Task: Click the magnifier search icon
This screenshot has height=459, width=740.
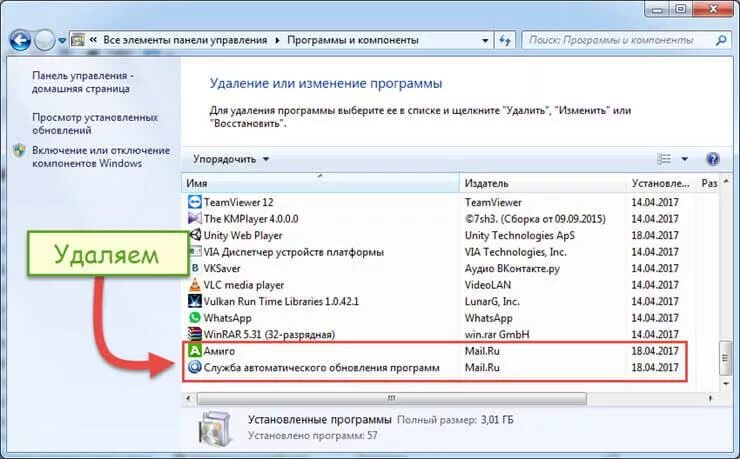Action: coord(721,40)
